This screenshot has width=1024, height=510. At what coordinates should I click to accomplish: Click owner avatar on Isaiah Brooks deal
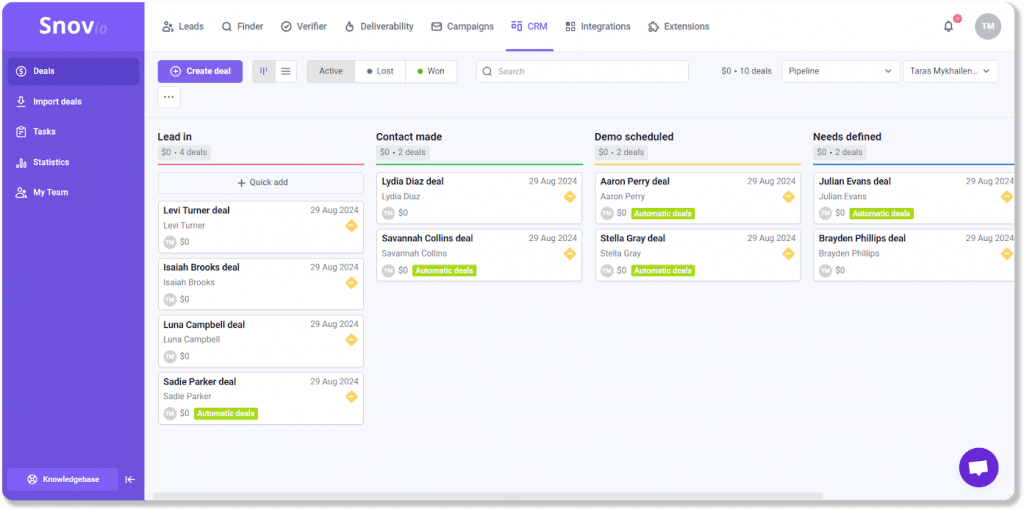pyautogui.click(x=170, y=299)
